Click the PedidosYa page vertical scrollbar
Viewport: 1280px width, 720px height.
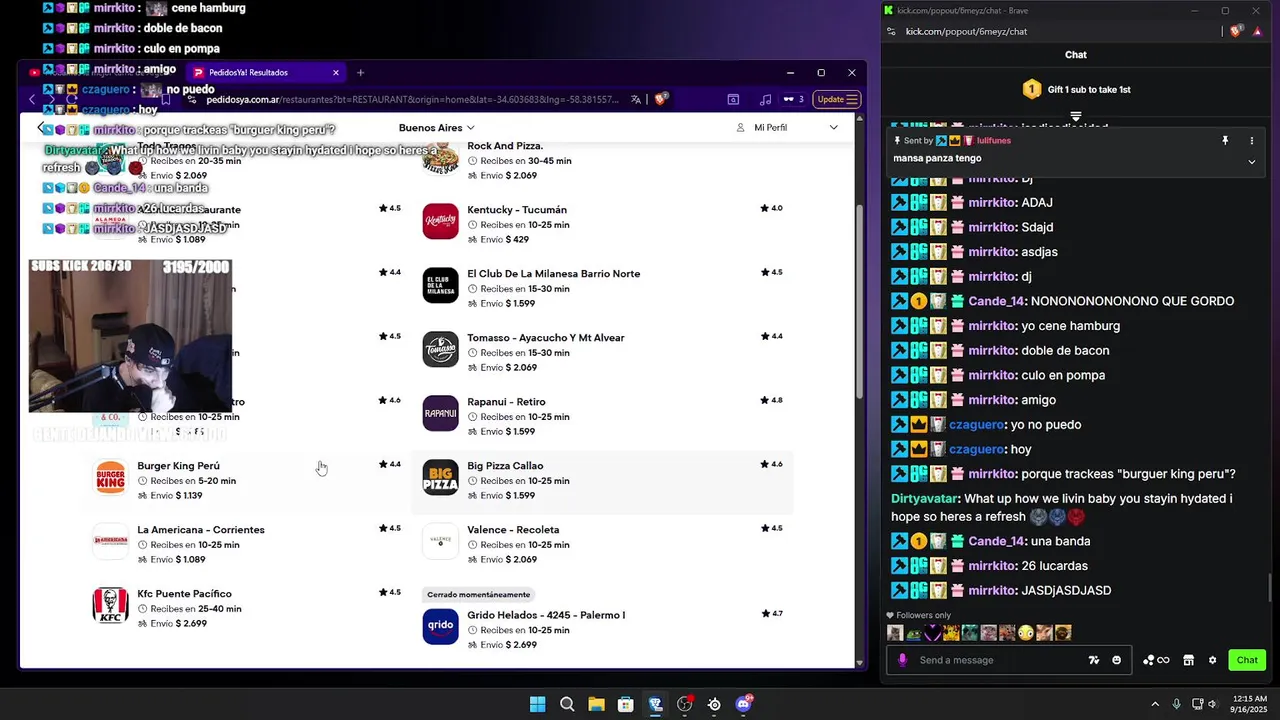click(860, 300)
